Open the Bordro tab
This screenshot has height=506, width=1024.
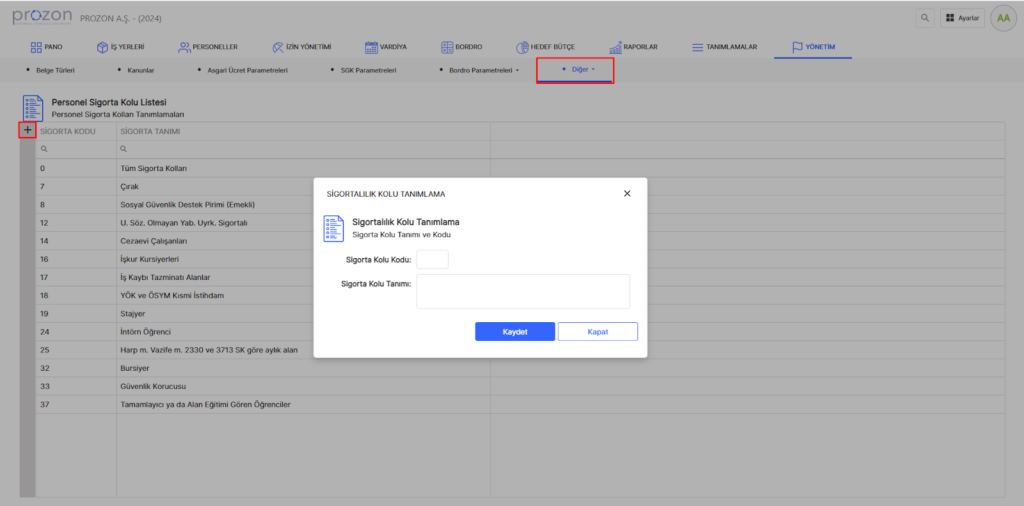[x=462, y=47]
